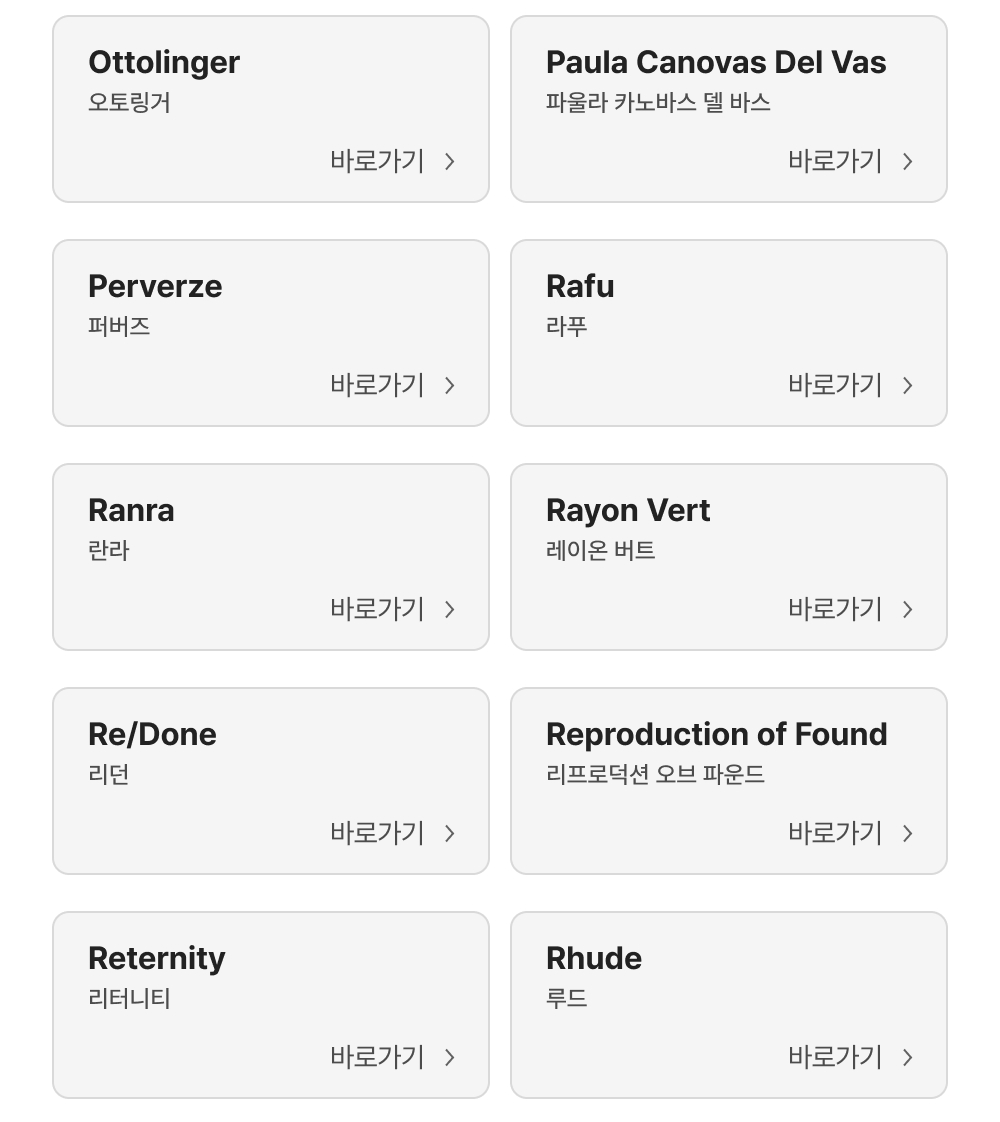Click the chevron arrow on Rayon Vert card

[908, 610]
